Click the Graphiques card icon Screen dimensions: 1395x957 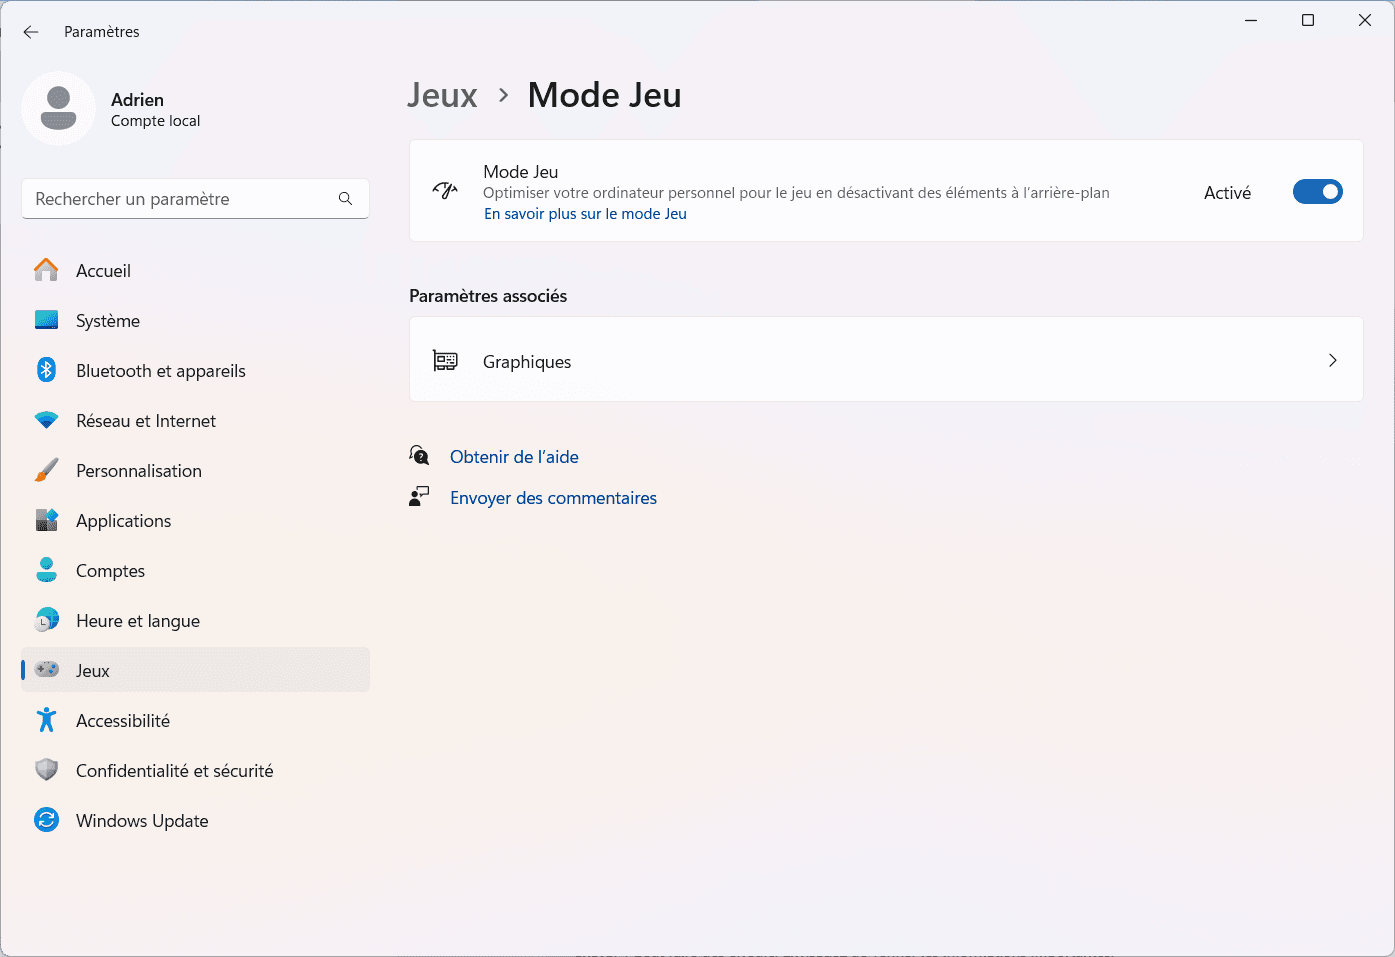tap(445, 361)
